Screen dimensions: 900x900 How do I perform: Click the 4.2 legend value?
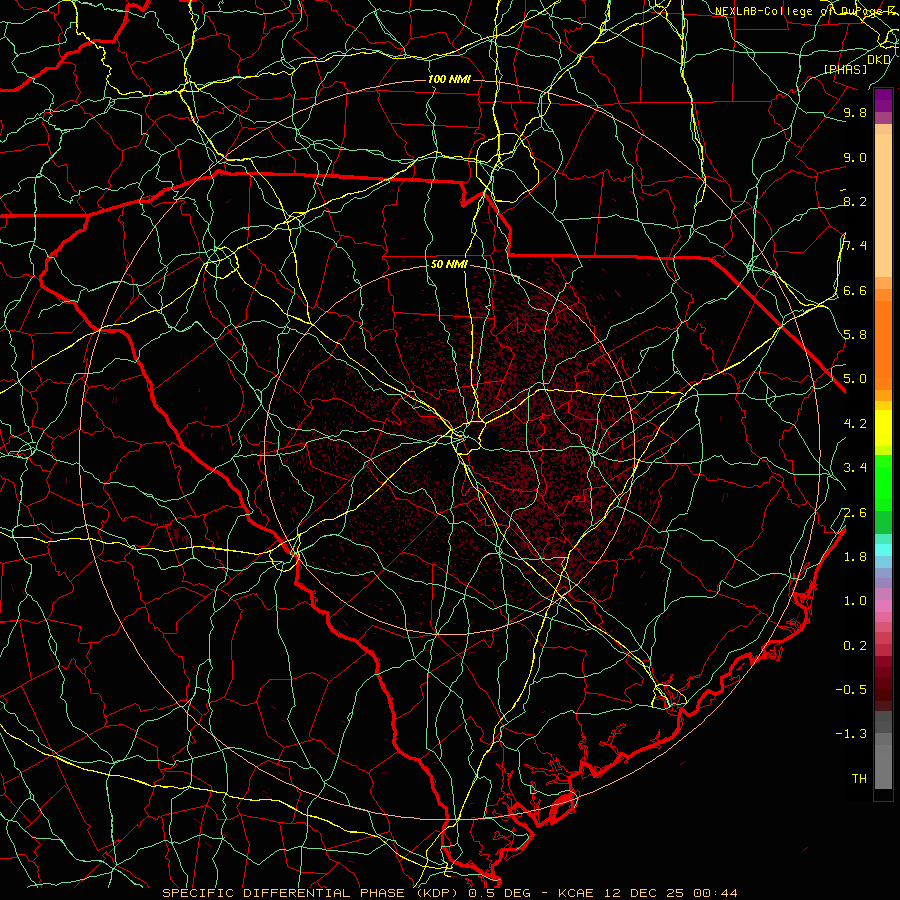tap(855, 424)
